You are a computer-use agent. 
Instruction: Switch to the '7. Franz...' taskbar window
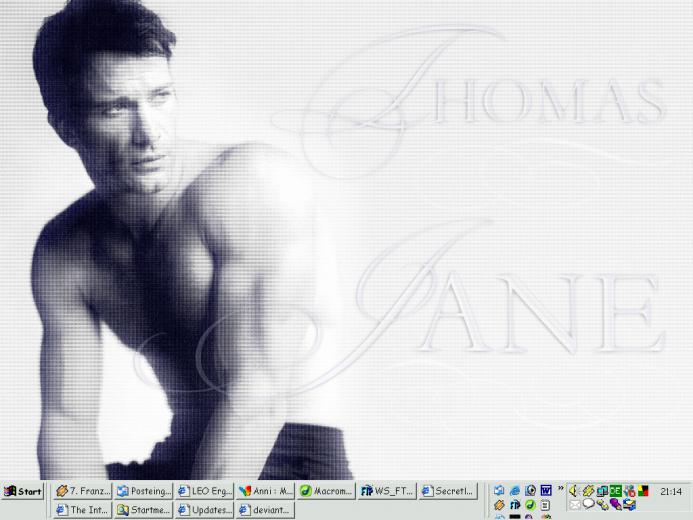point(83,491)
